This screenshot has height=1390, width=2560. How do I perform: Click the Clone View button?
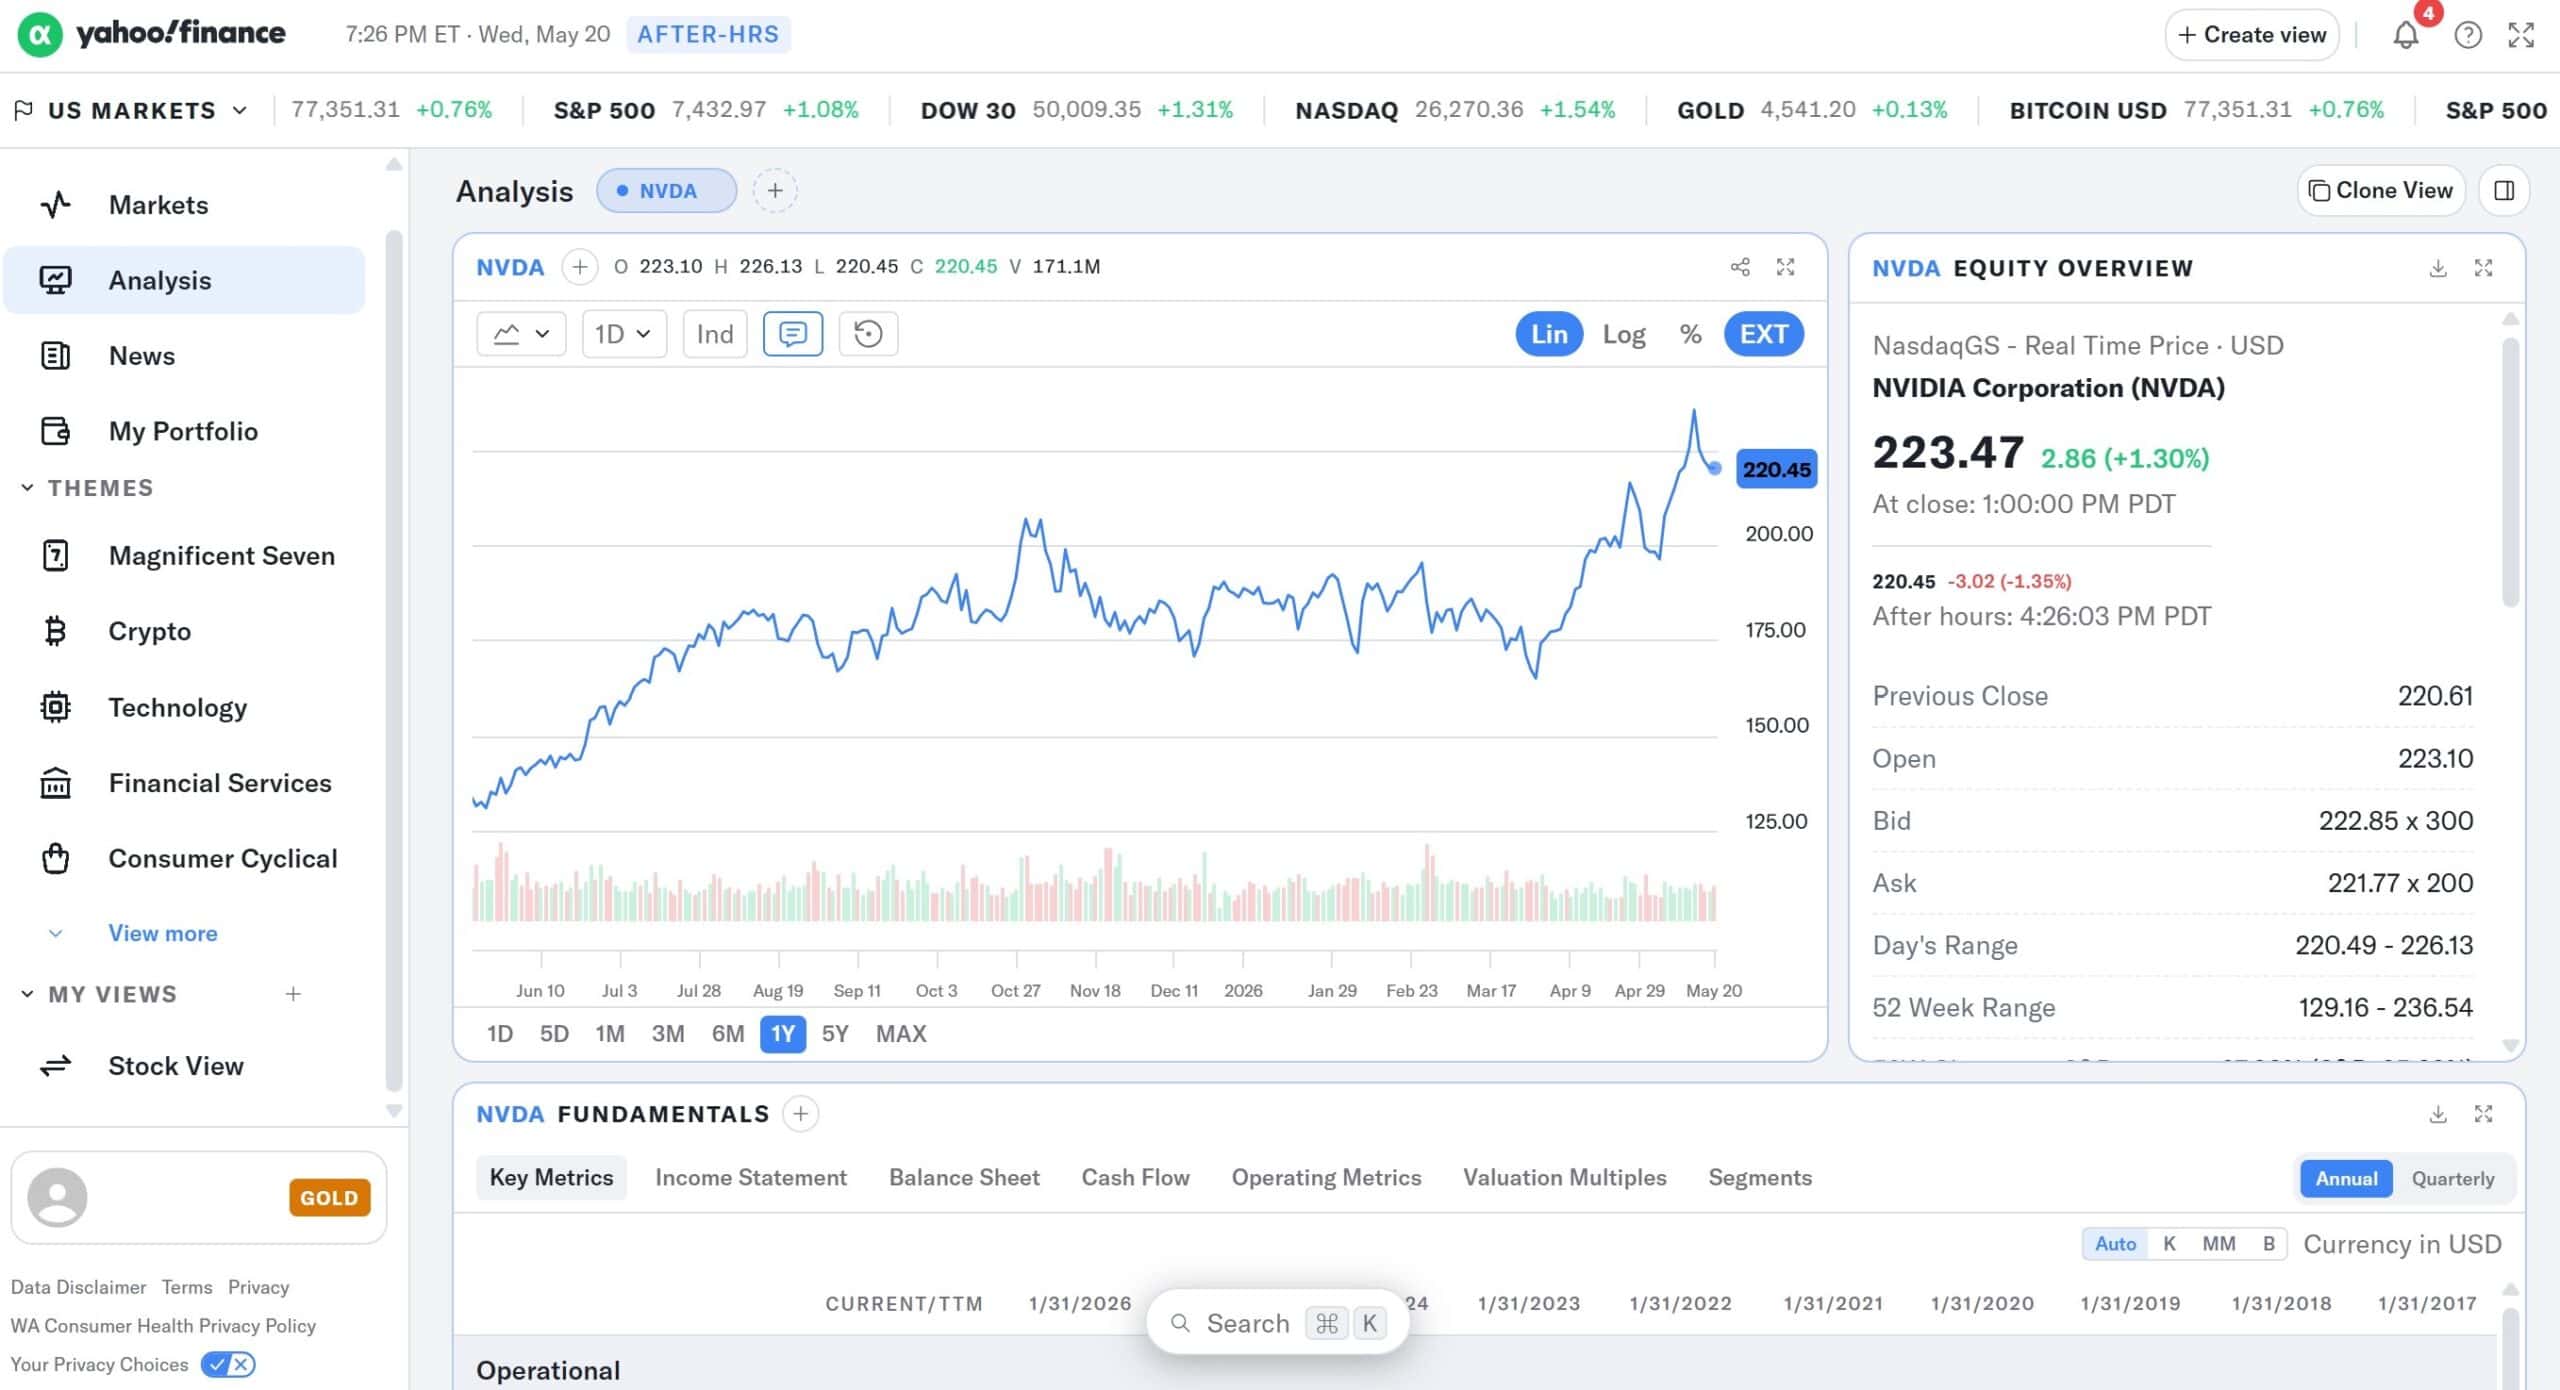pos(2380,190)
